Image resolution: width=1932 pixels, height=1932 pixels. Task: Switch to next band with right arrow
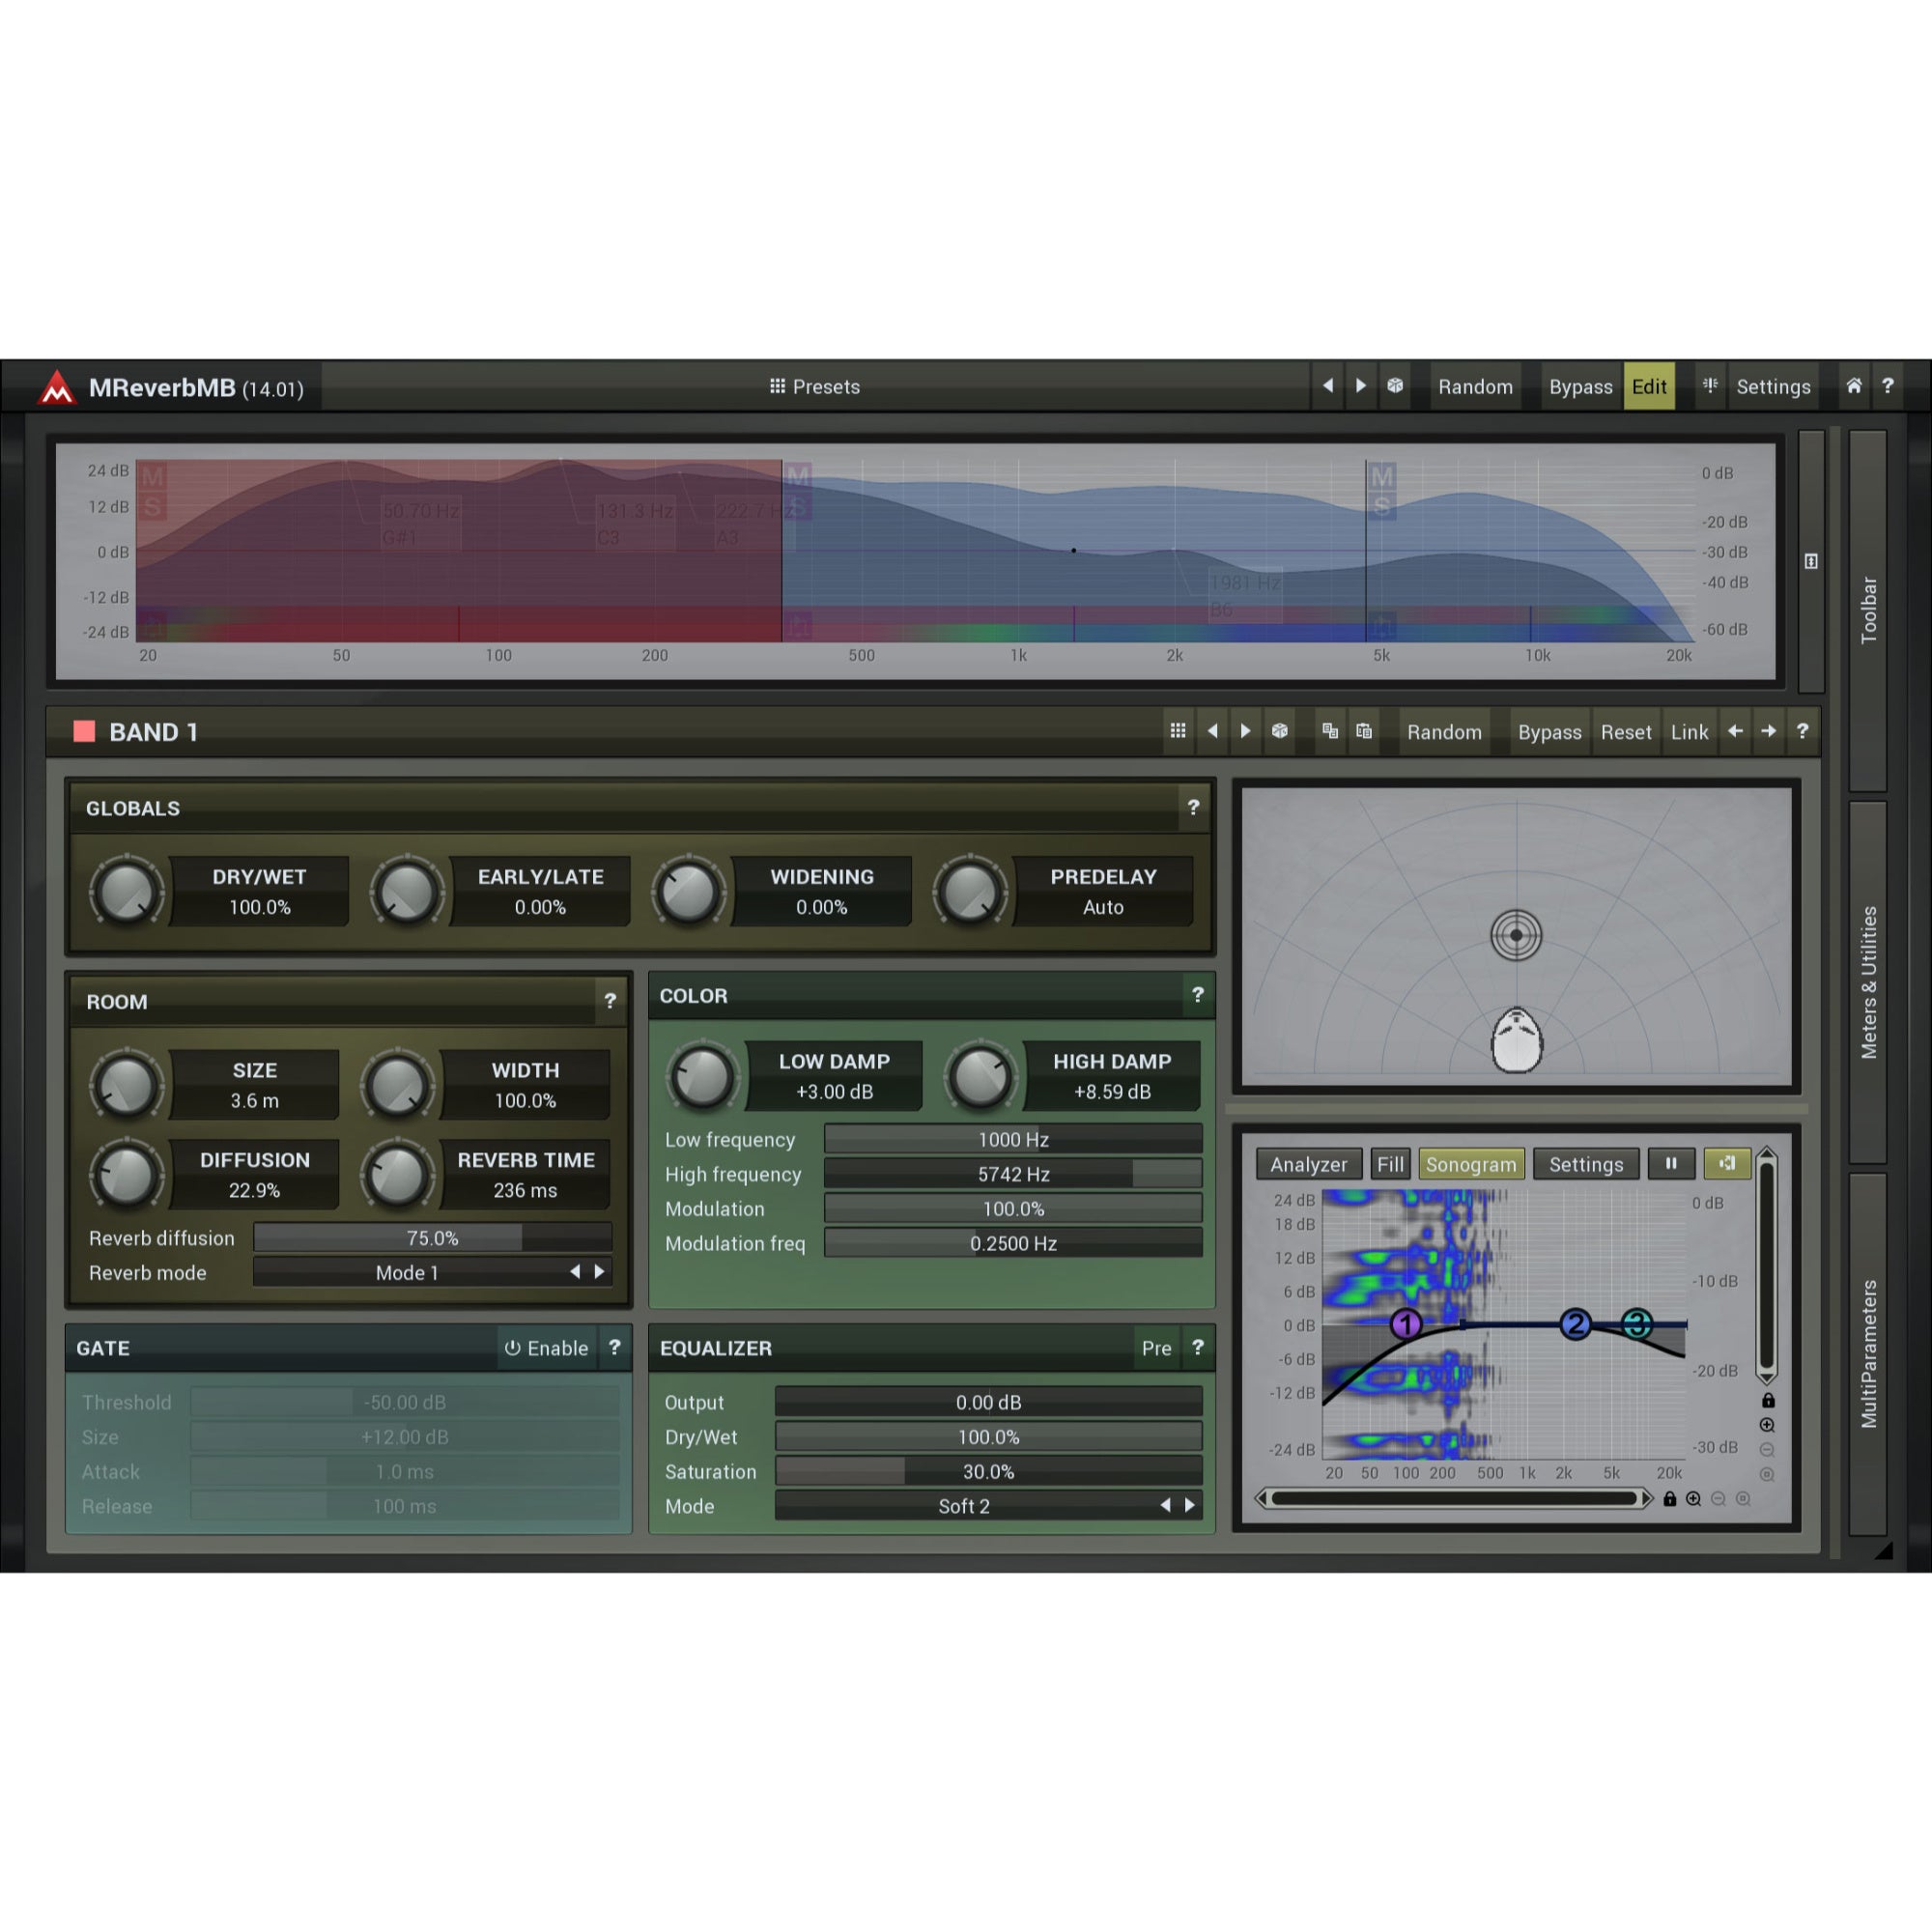[1769, 731]
